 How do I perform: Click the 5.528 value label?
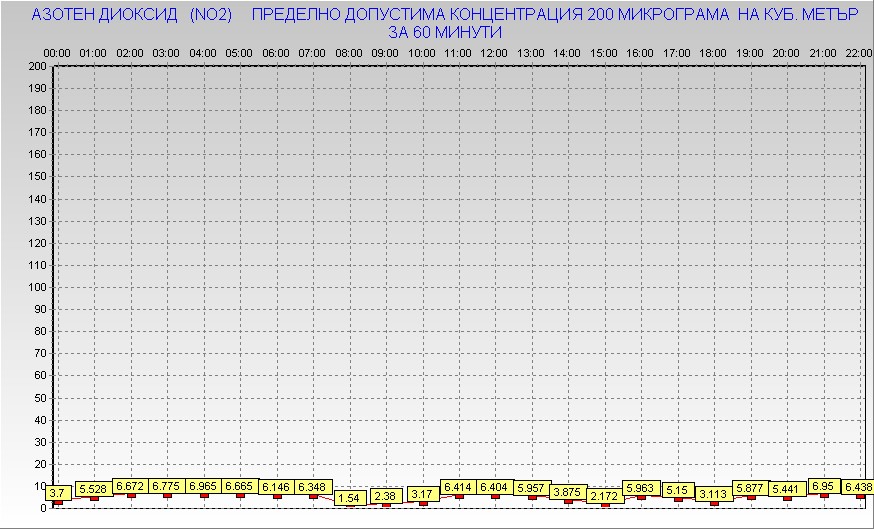(94, 489)
